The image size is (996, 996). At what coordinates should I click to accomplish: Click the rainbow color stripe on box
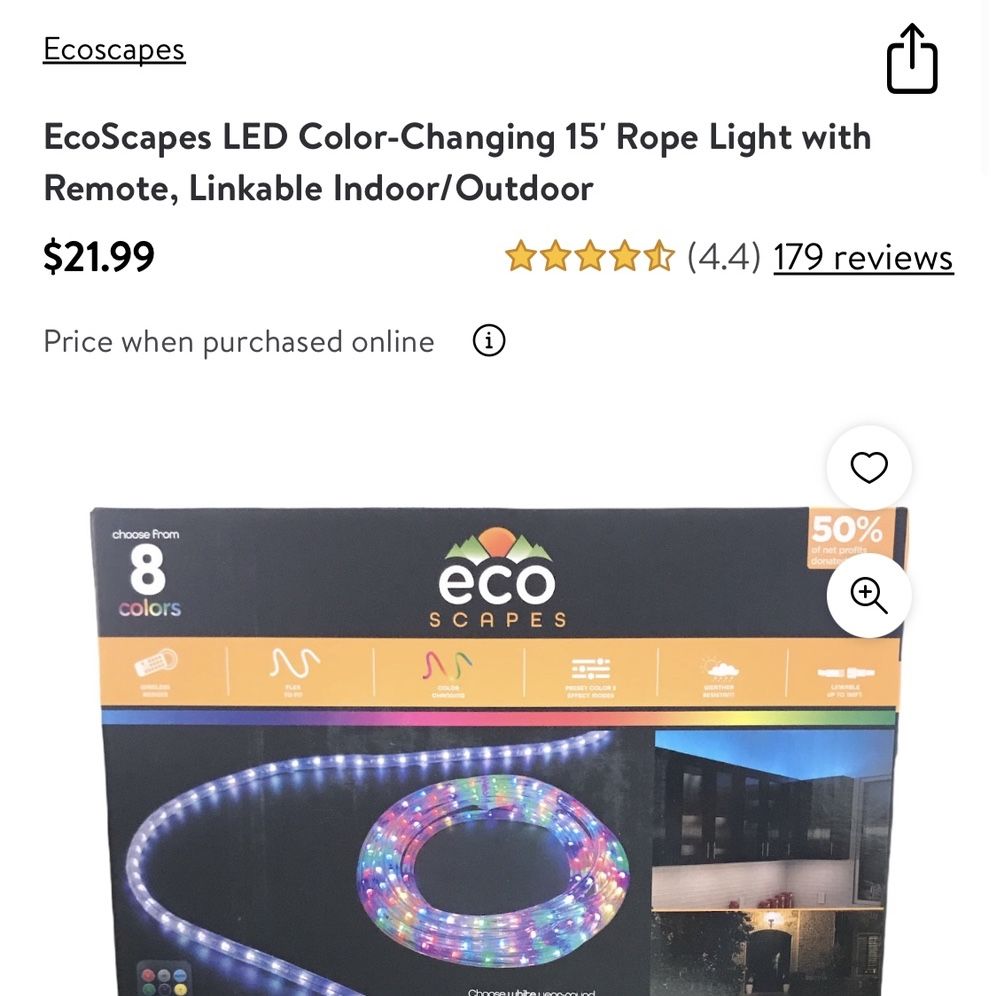(499, 718)
